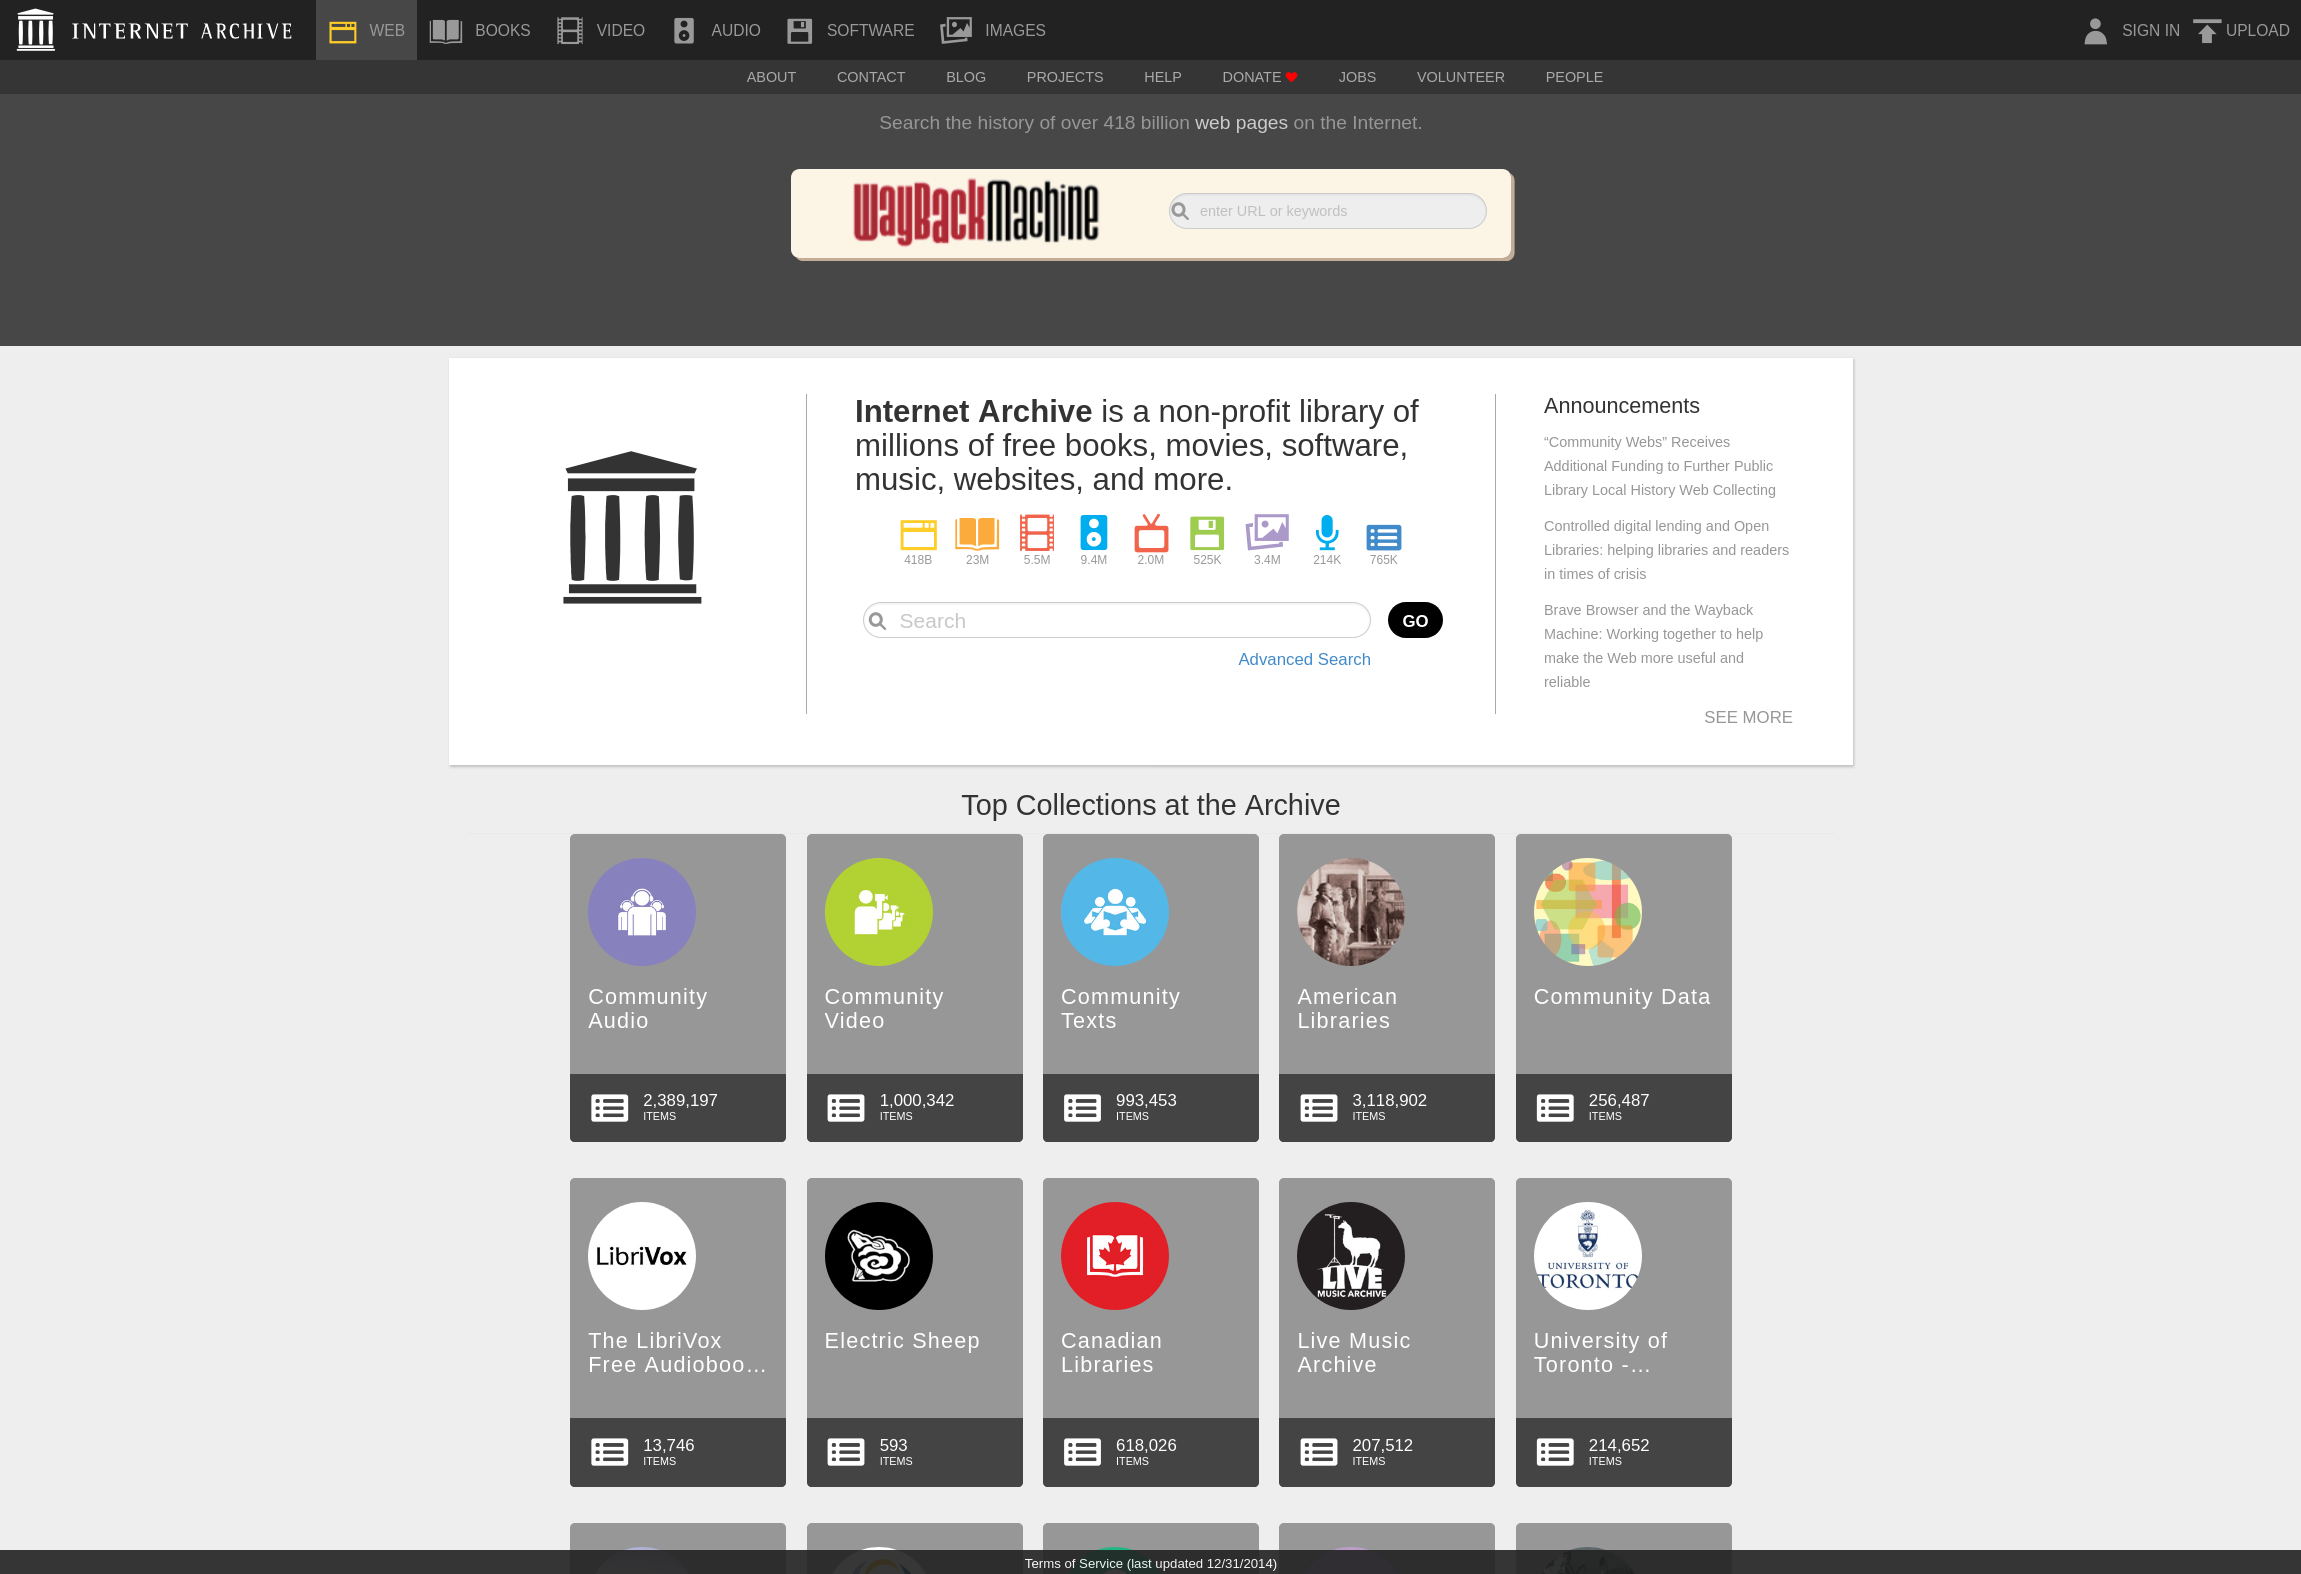This screenshot has height=1574, width=2301.
Task: Open the Wayback Machine logo
Action: (976, 210)
